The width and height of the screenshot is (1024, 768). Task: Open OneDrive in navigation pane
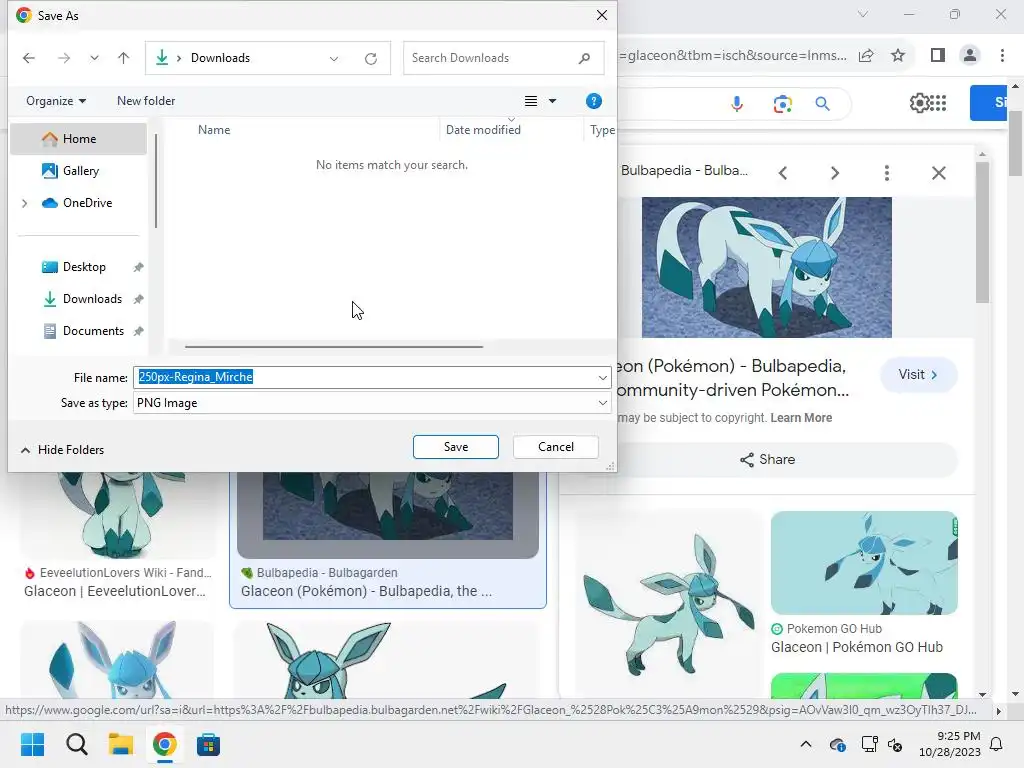pyautogui.click(x=88, y=203)
